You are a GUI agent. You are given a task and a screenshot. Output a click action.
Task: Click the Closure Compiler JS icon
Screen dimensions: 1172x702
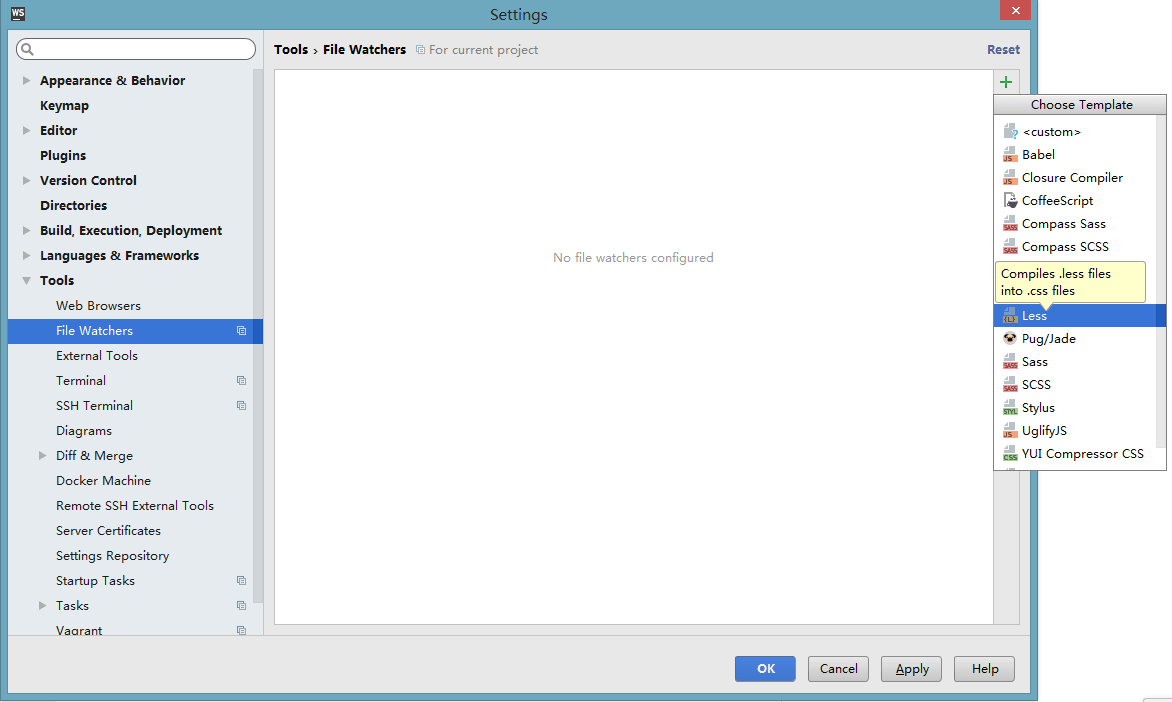tap(1010, 178)
